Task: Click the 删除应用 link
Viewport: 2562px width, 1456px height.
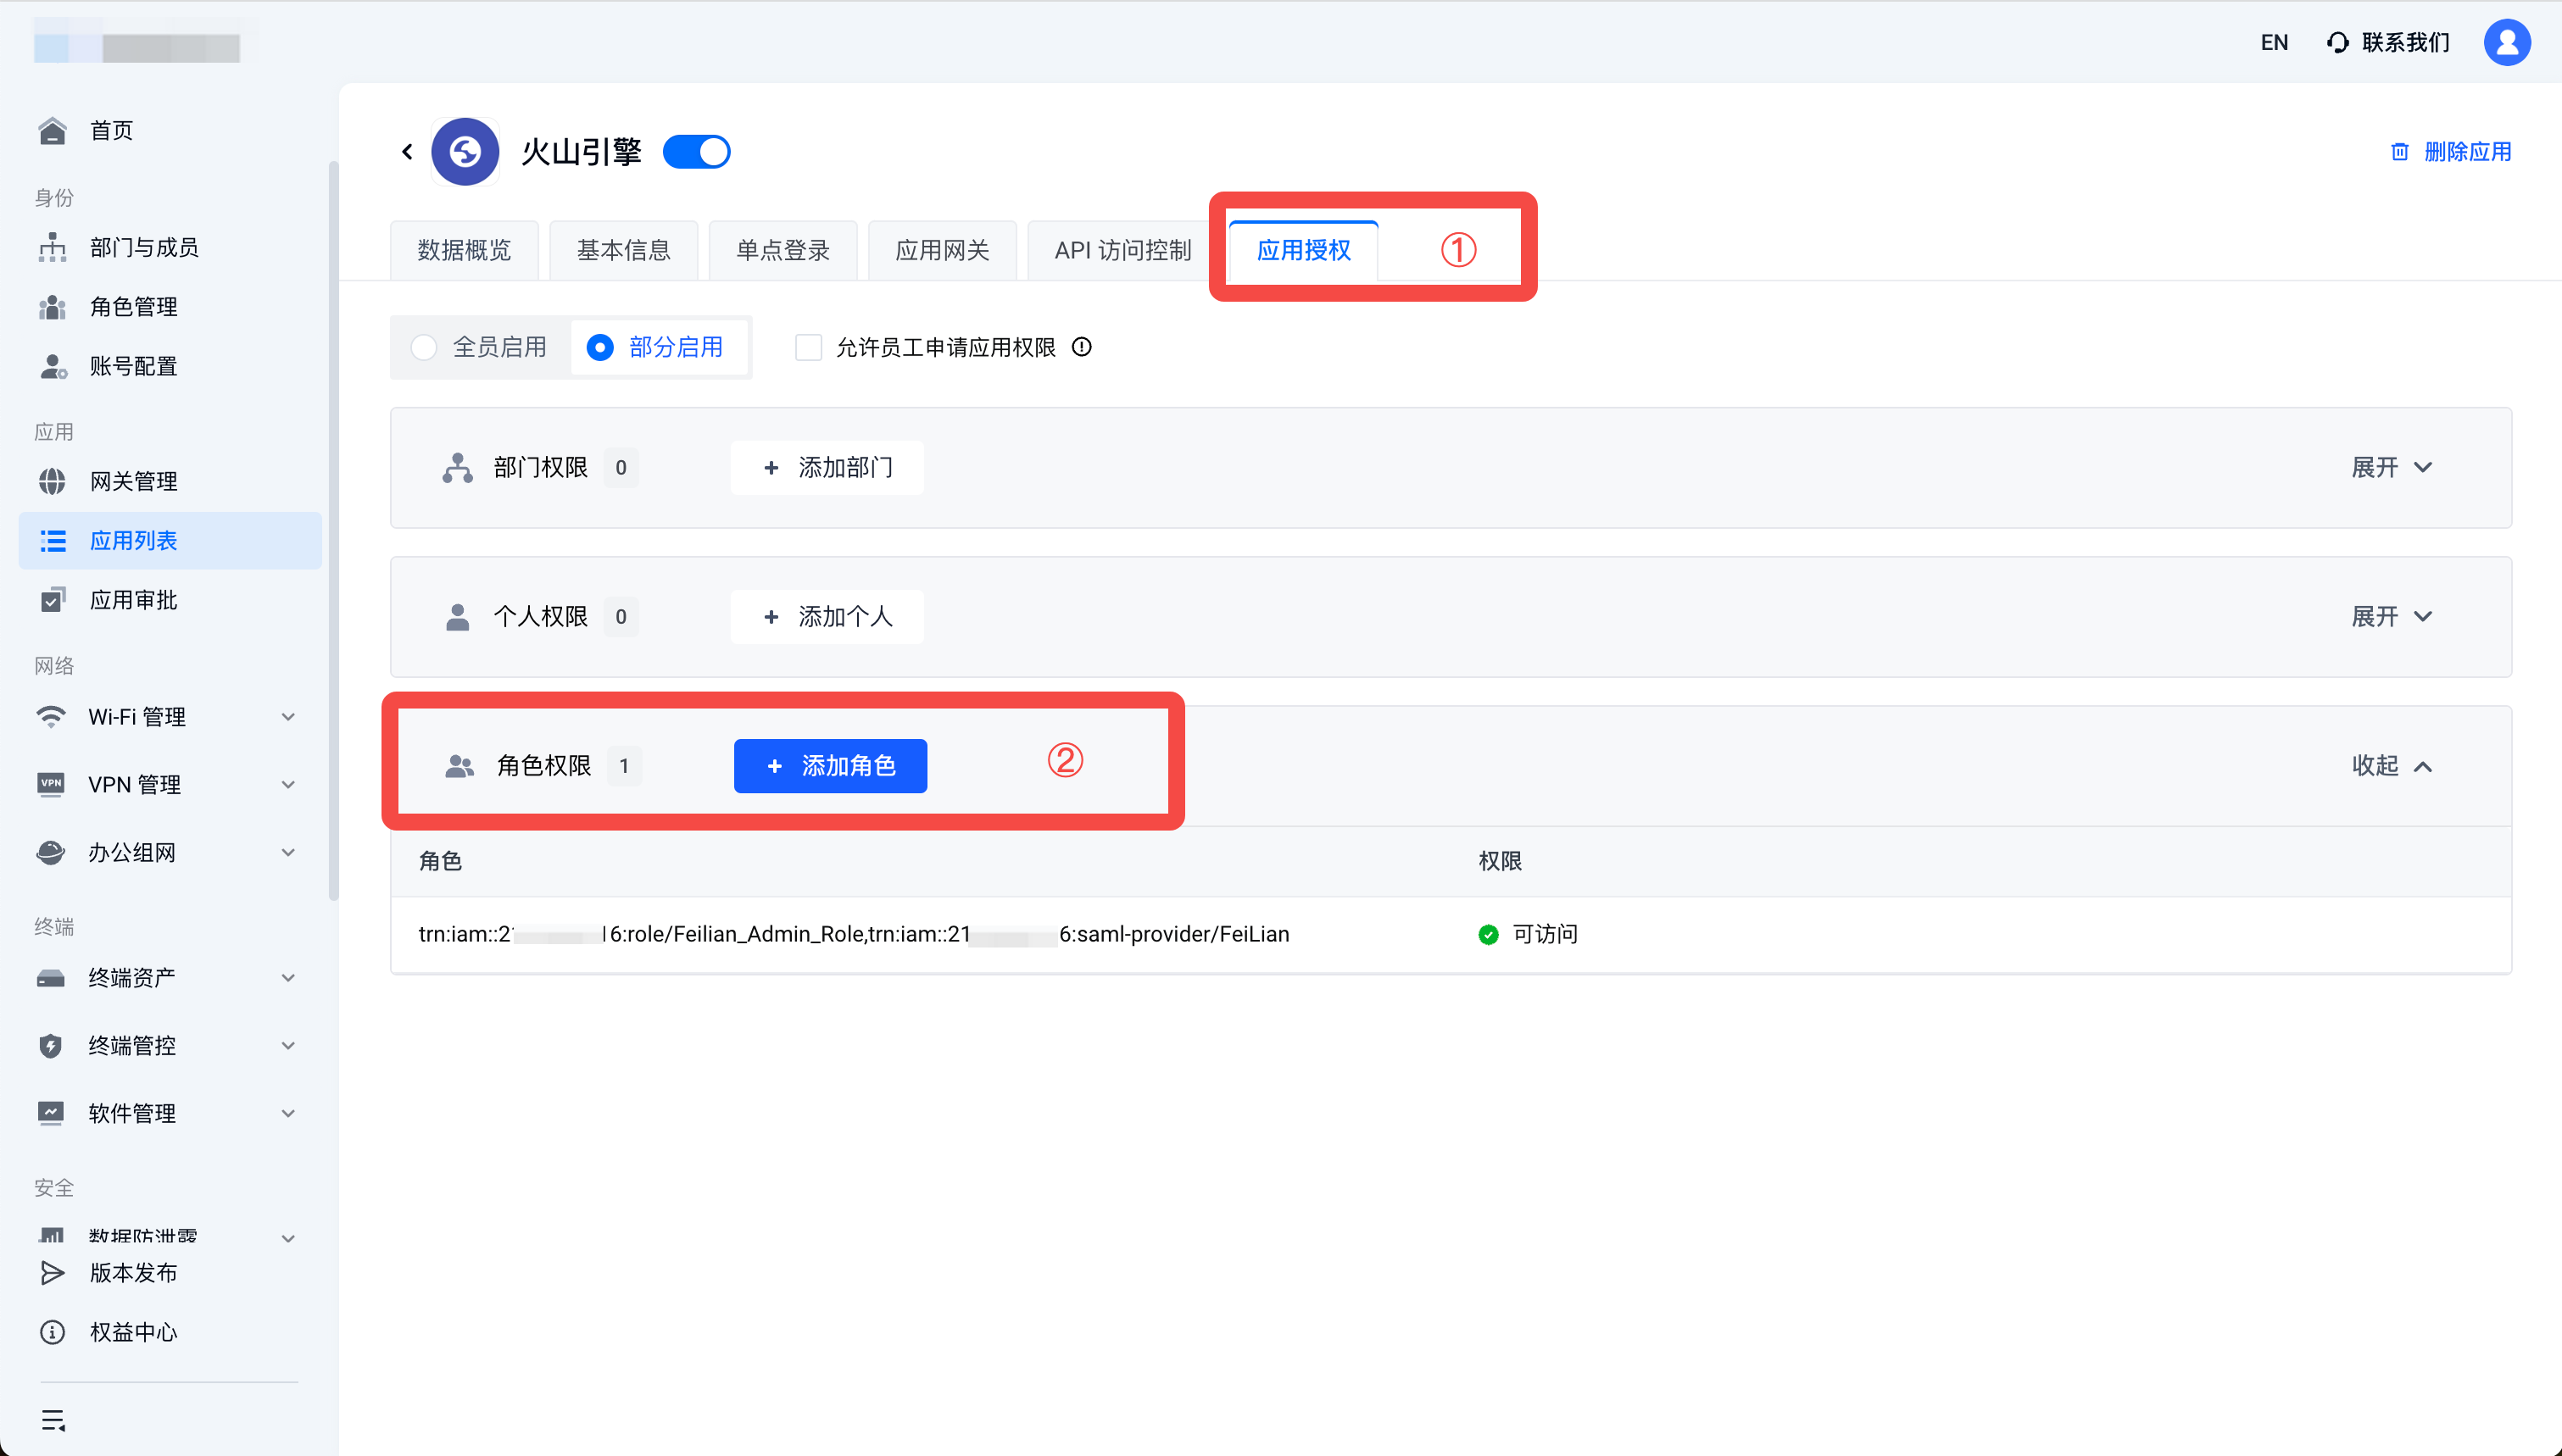Action: (2468, 152)
